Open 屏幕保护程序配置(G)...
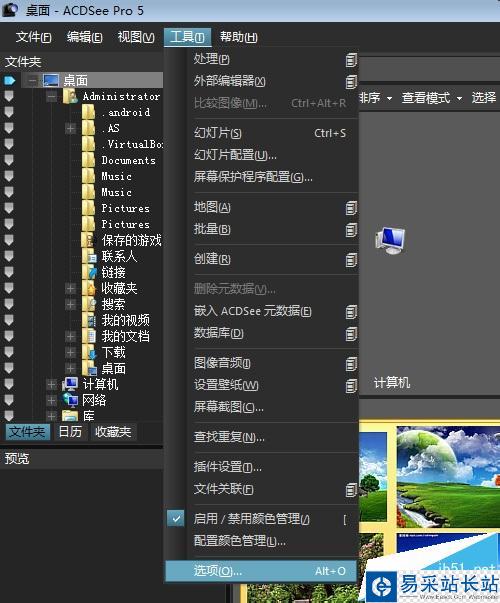Screen dimensions: 500x603 [x=273, y=177]
